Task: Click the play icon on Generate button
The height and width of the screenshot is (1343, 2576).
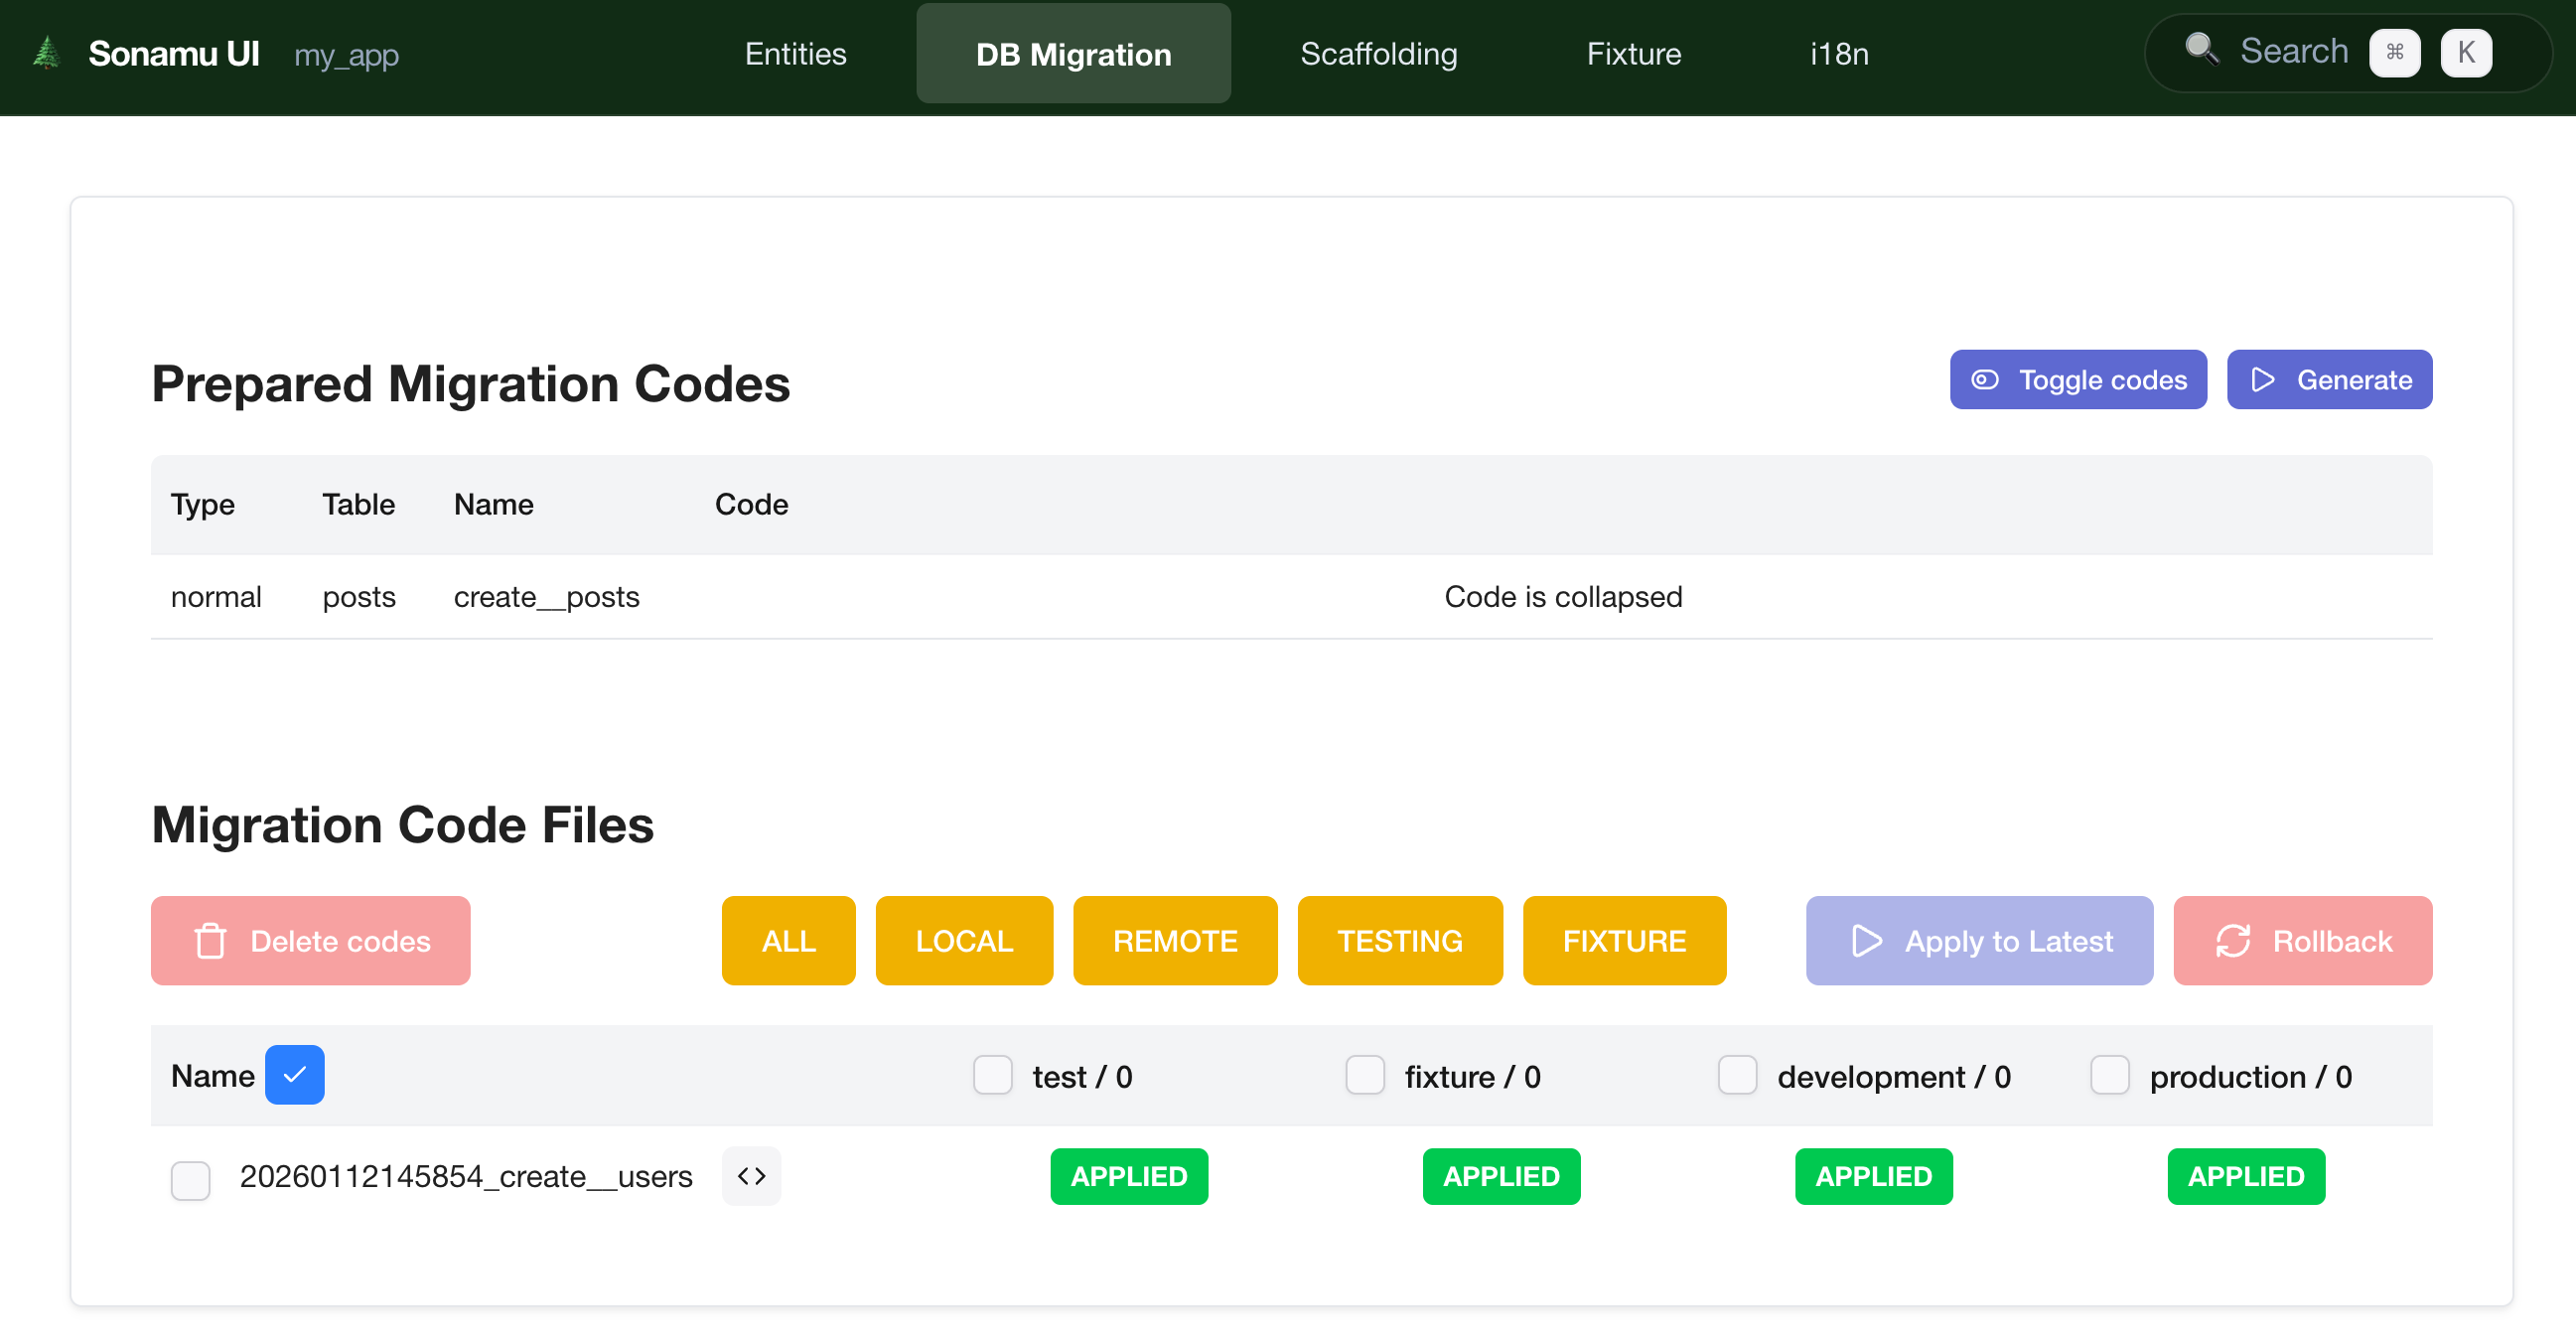Action: [2263, 380]
